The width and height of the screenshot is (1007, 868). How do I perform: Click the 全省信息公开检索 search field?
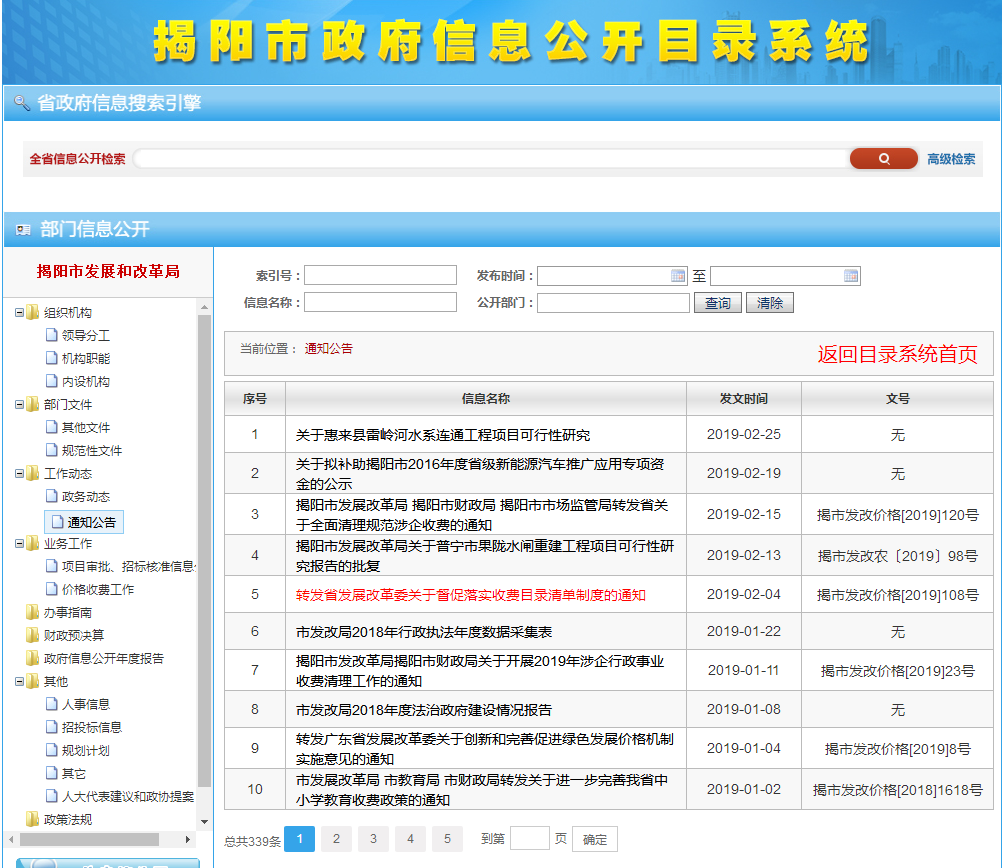coord(491,159)
